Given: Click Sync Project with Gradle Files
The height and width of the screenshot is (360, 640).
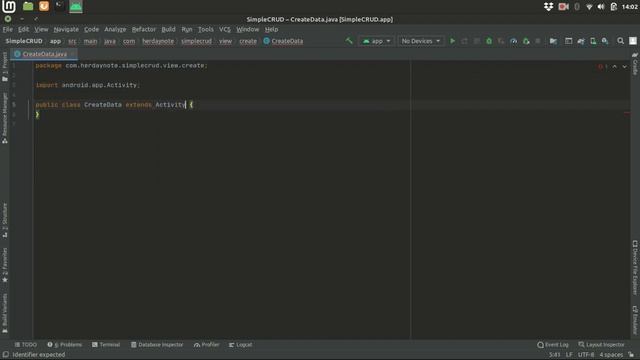Looking at the screenshot, I should [581, 41].
